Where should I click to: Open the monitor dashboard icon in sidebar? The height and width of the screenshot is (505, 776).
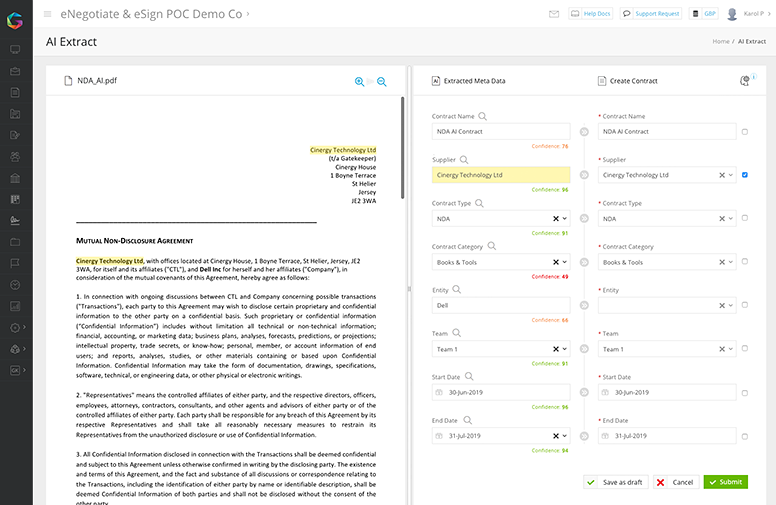tap(15, 50)
